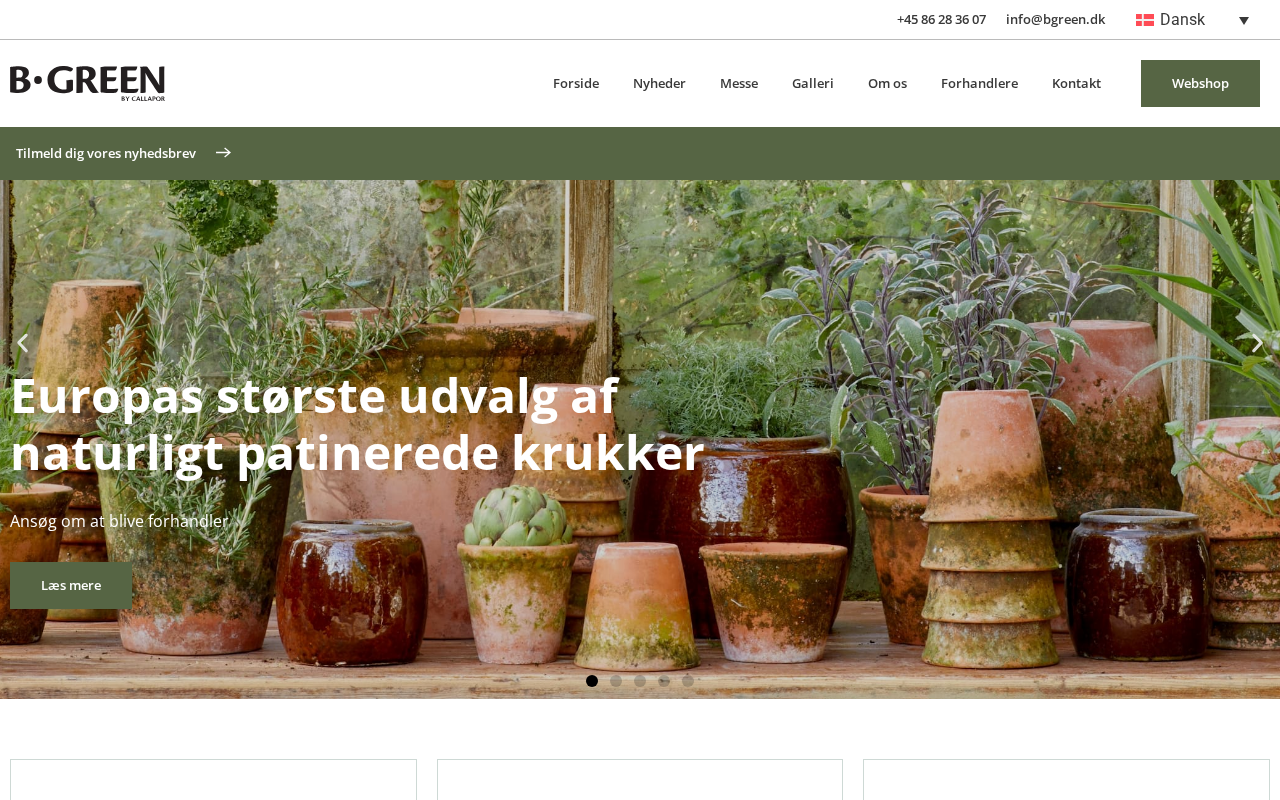Click the Danish flag icon
Screen dimensions: 1280x800
click(1145, 20)
